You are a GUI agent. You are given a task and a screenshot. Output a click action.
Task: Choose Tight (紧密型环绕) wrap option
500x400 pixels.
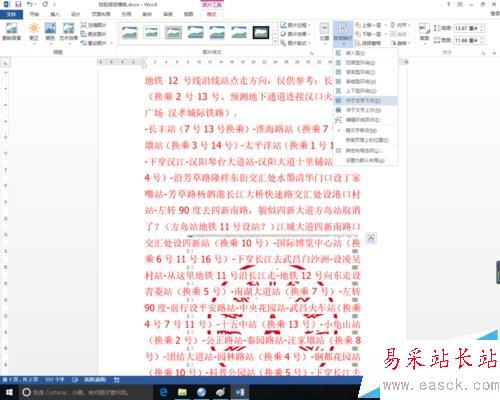pos(366,72)
